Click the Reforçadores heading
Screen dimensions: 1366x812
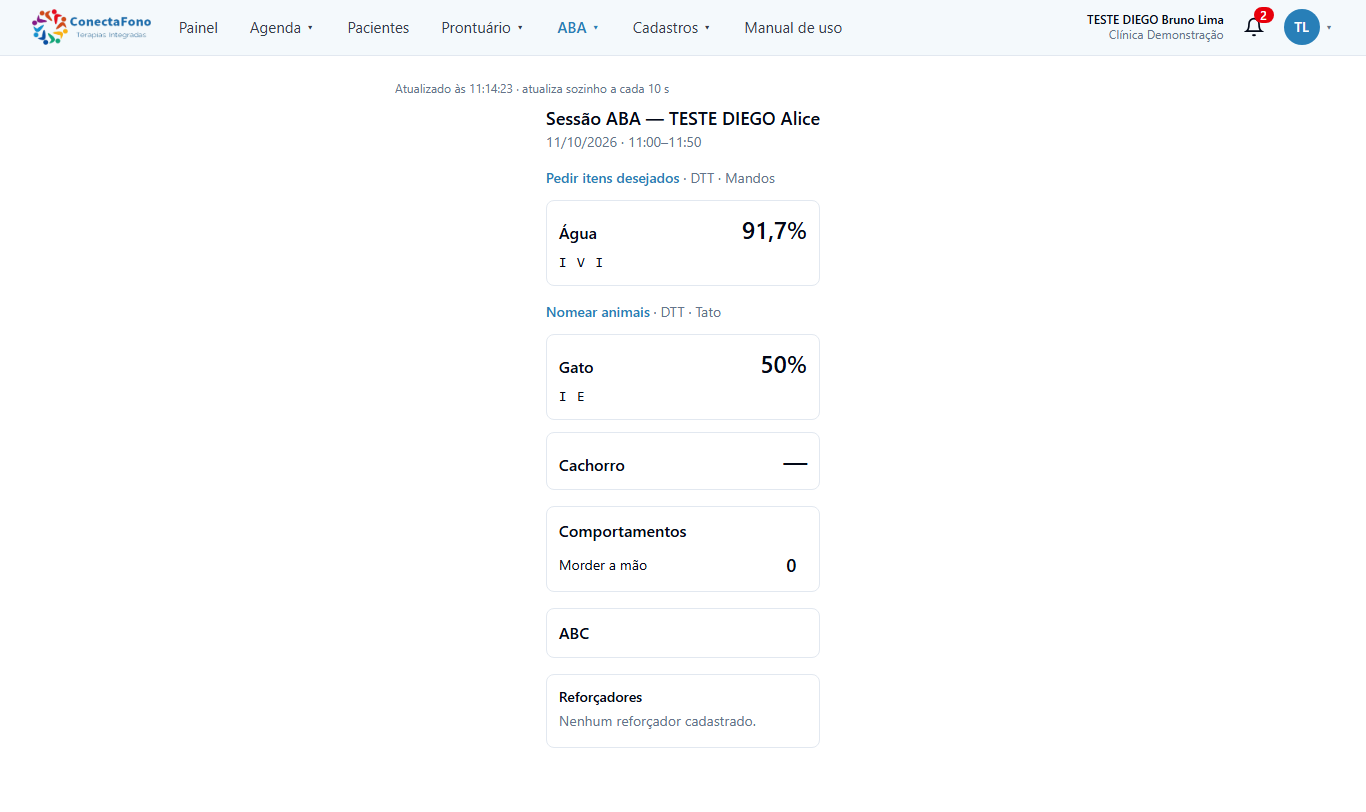coord(600,697)
